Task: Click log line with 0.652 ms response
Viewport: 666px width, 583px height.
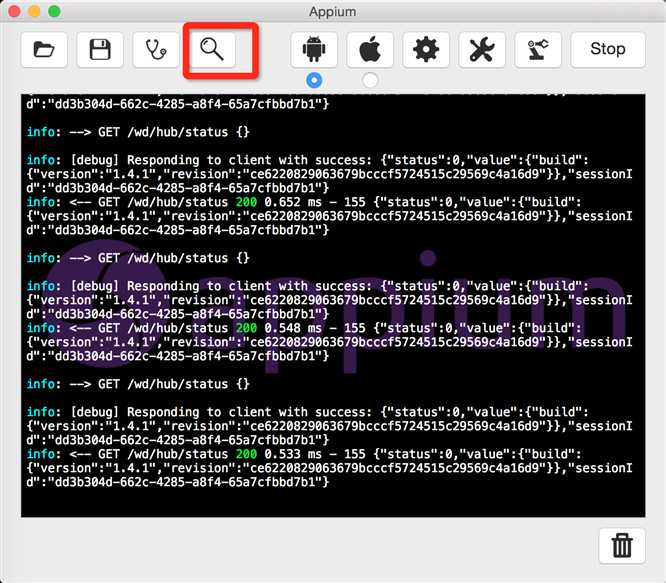Action: [x=303, y=202]
